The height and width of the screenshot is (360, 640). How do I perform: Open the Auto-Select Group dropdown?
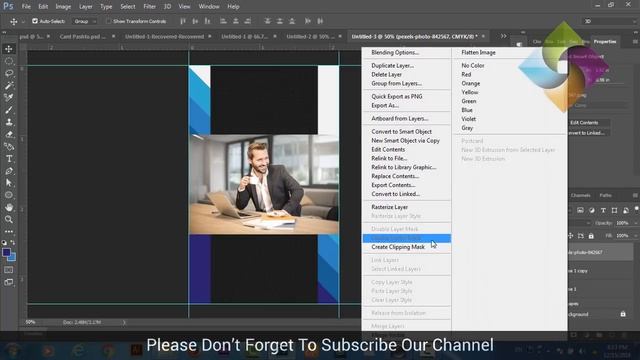(84, 21)
